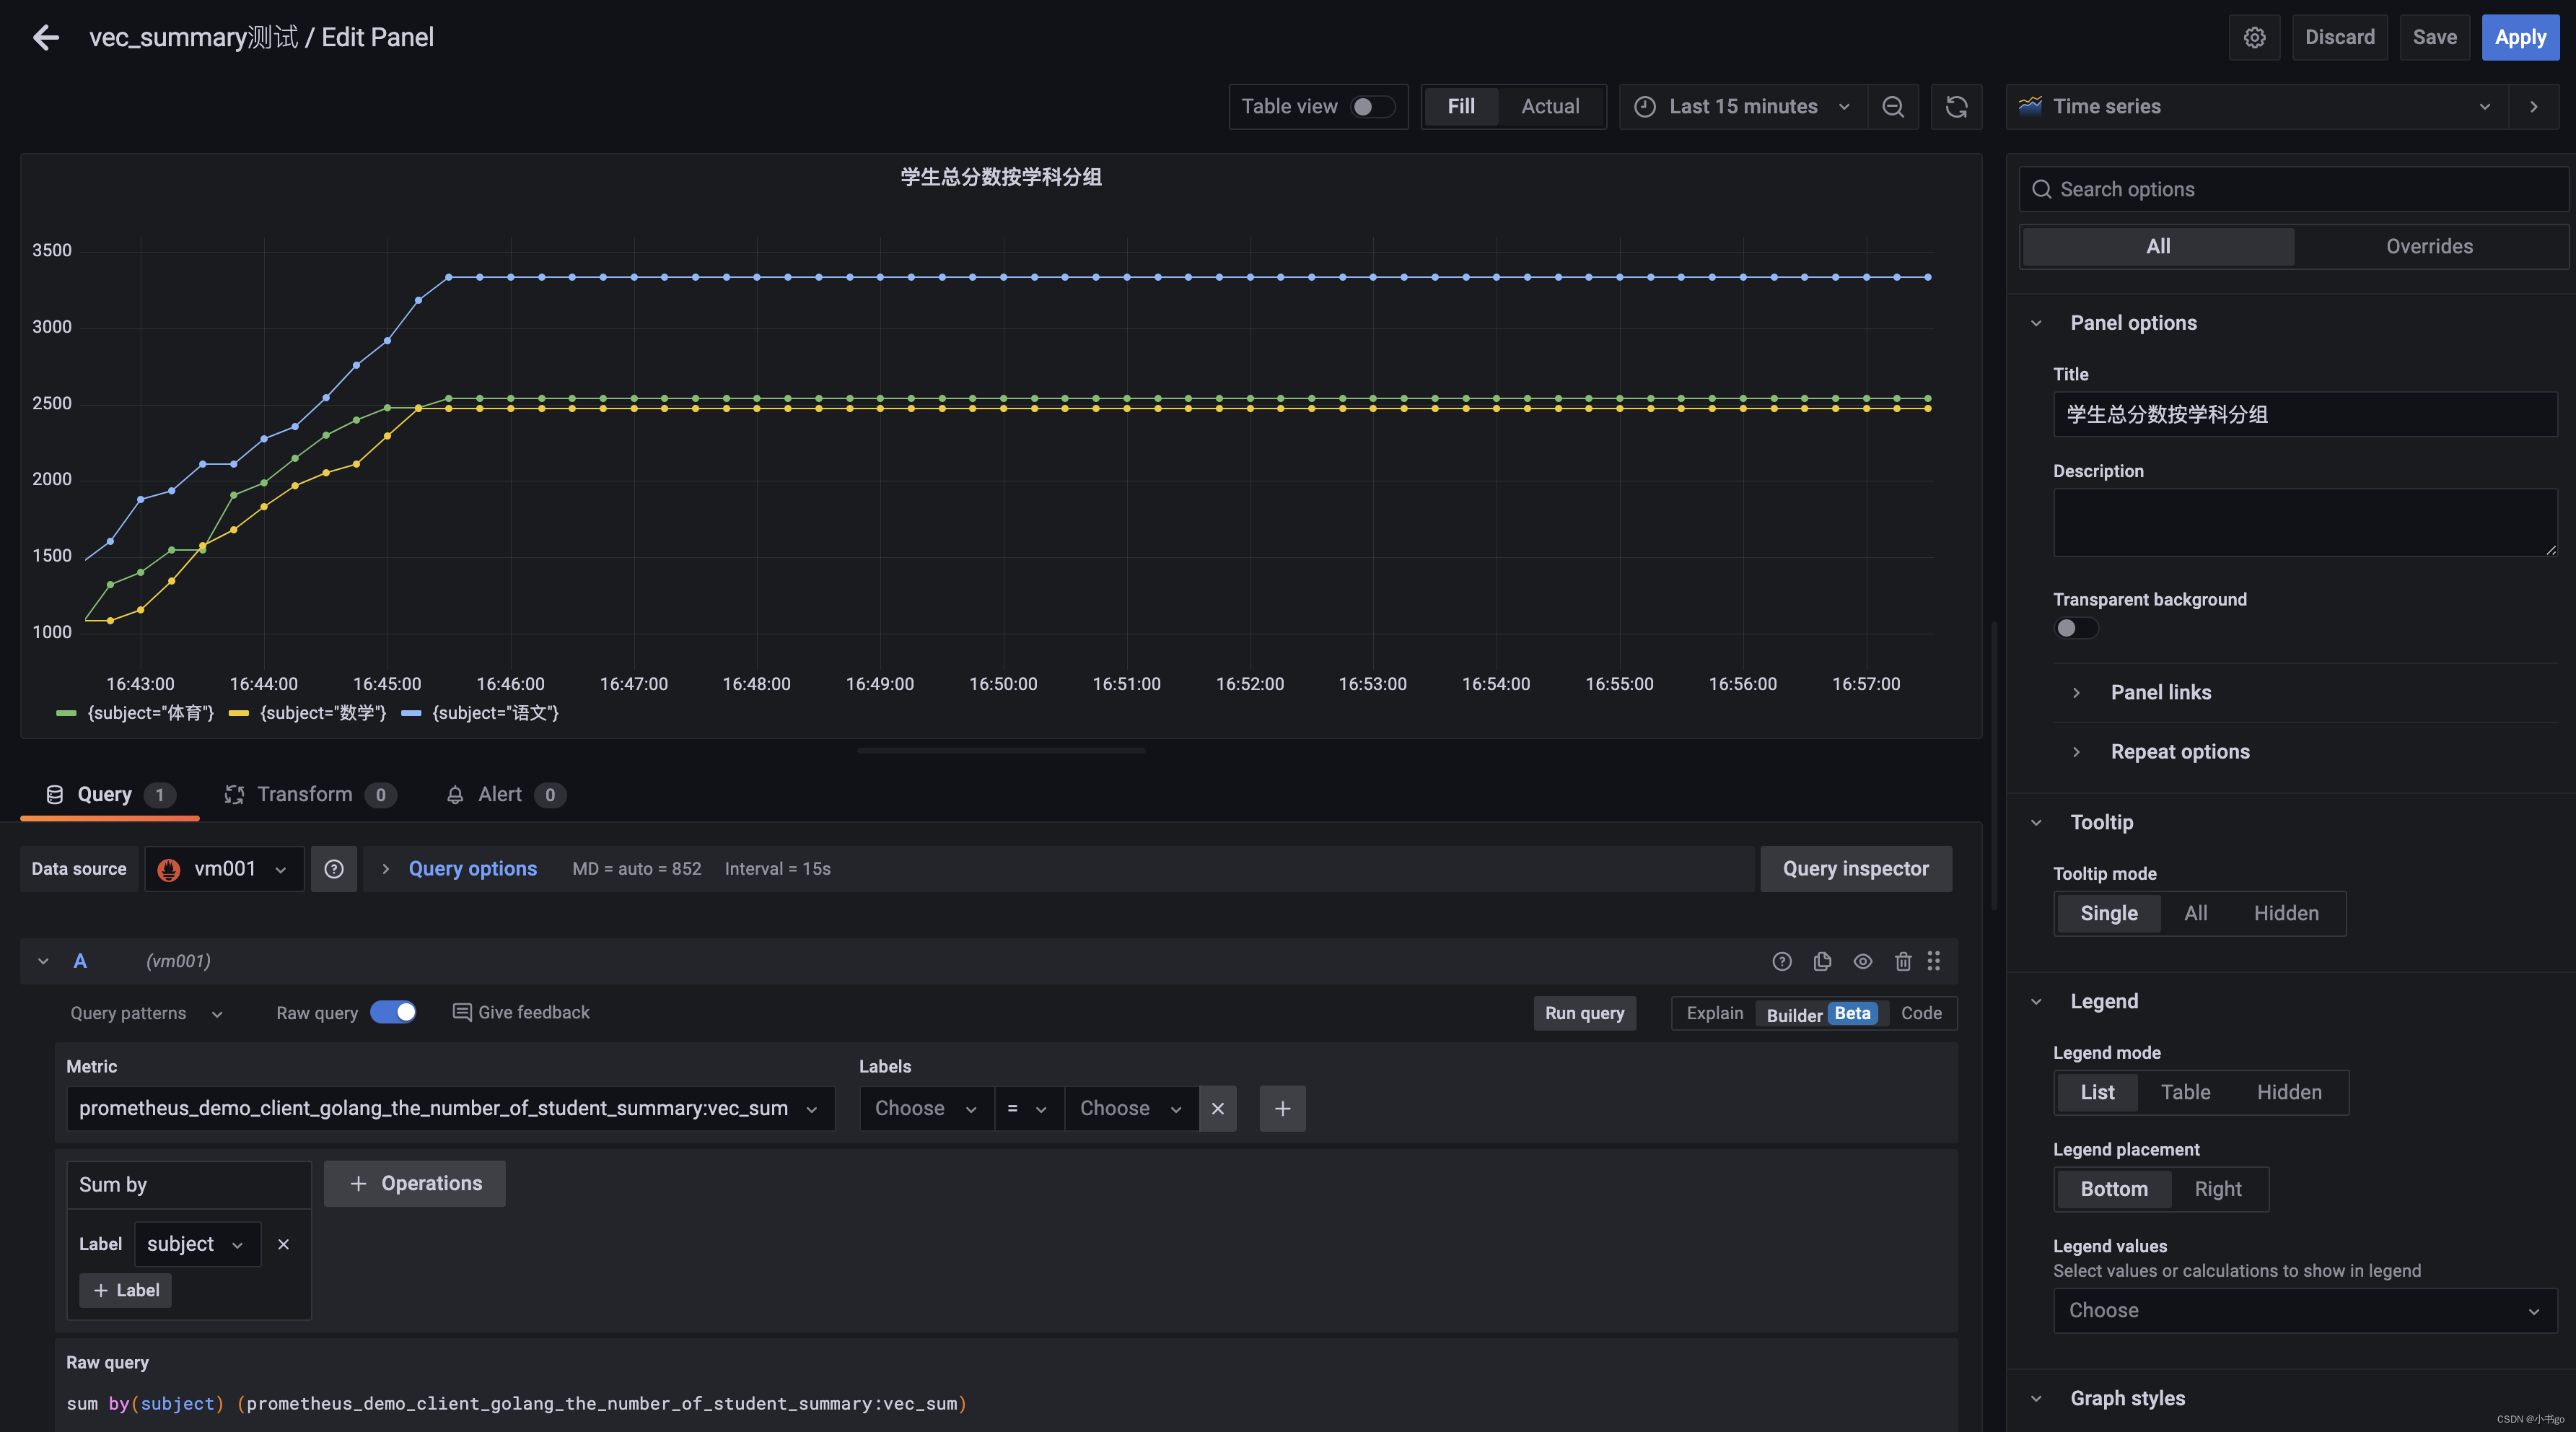Switch to the Overrides tab
This screenshot has height=1432, width=2576.
tap(2428, 247)
